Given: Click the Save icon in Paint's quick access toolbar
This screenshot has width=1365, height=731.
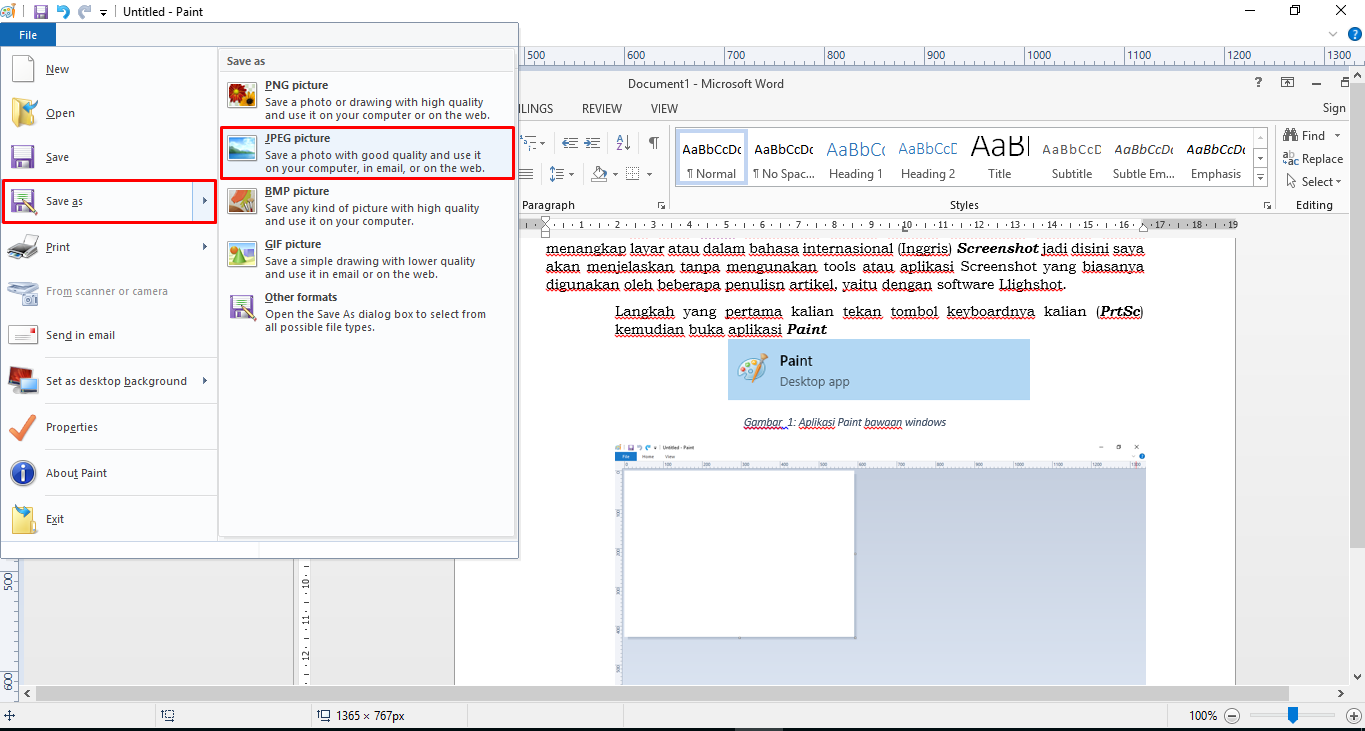Looking at the screenshot, I should 41,12.
